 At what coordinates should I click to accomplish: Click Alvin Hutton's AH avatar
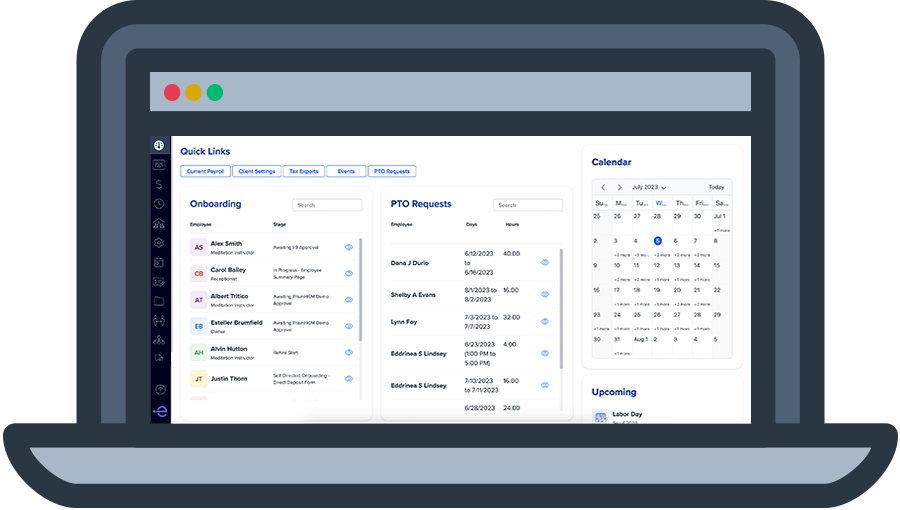click(x=199, y=353)
